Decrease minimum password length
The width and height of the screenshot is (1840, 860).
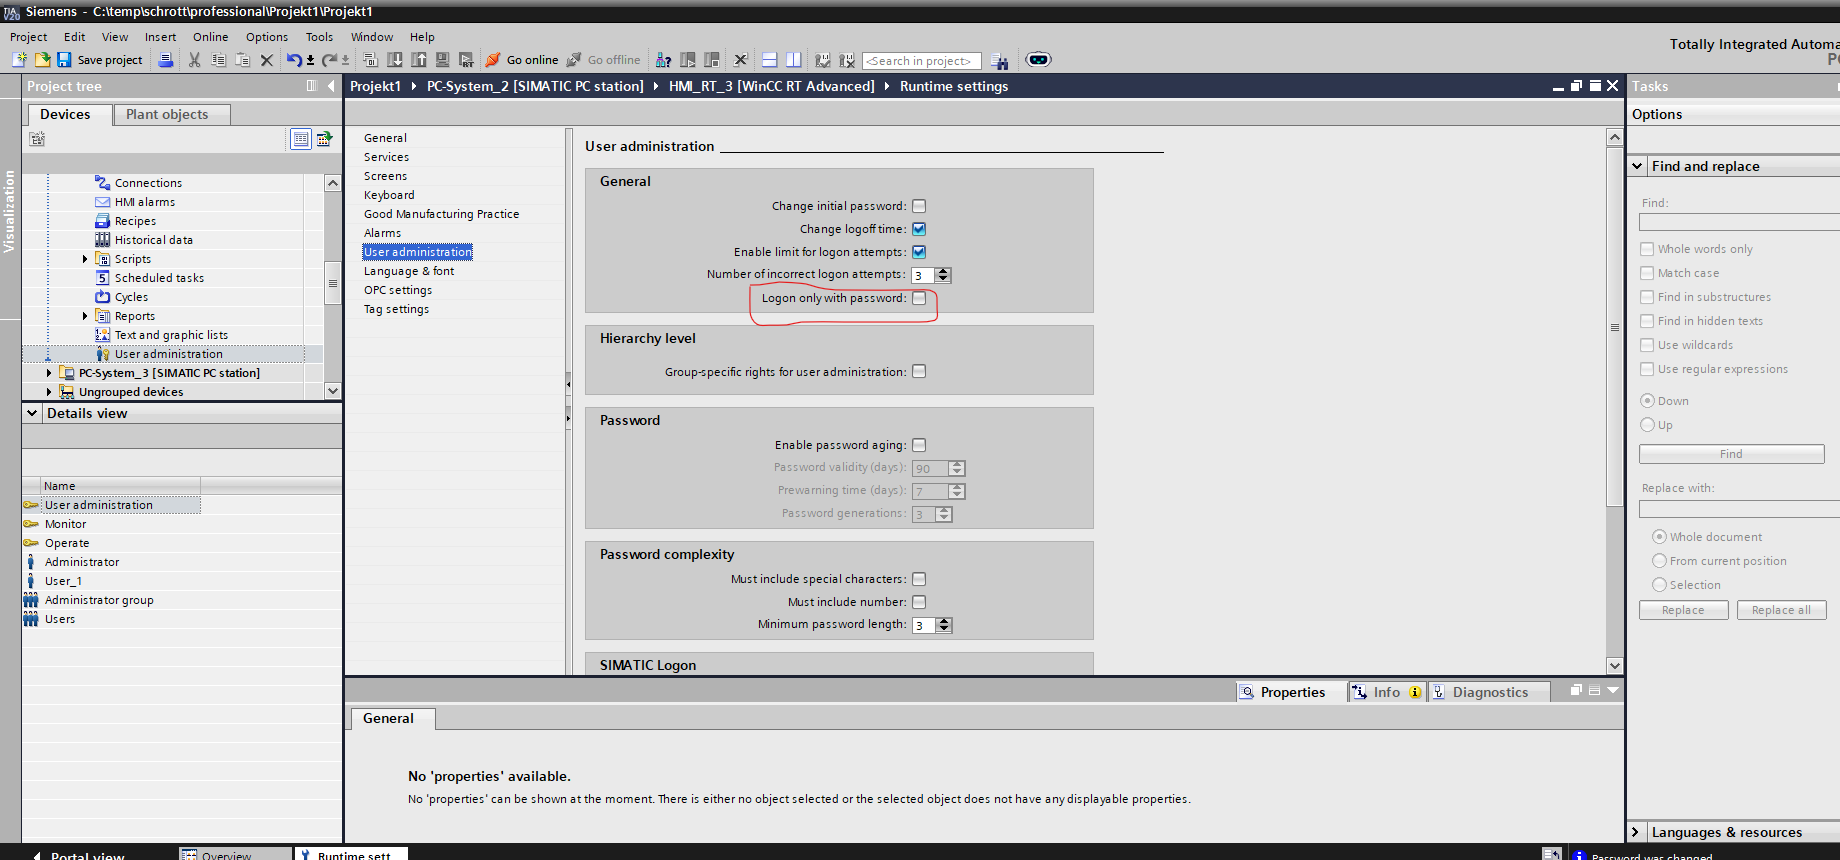point(944,629)
